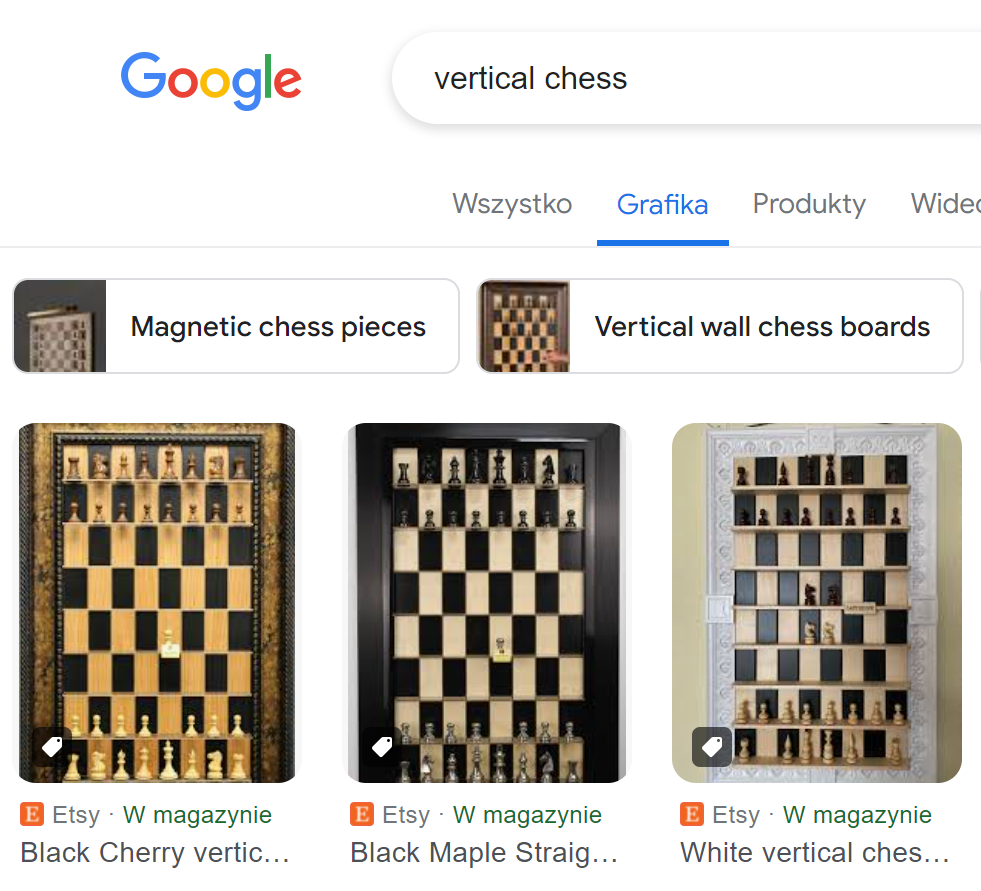Open the Black Cherry vertical chess listing title
Screen dimensions: 981x891
155,852
